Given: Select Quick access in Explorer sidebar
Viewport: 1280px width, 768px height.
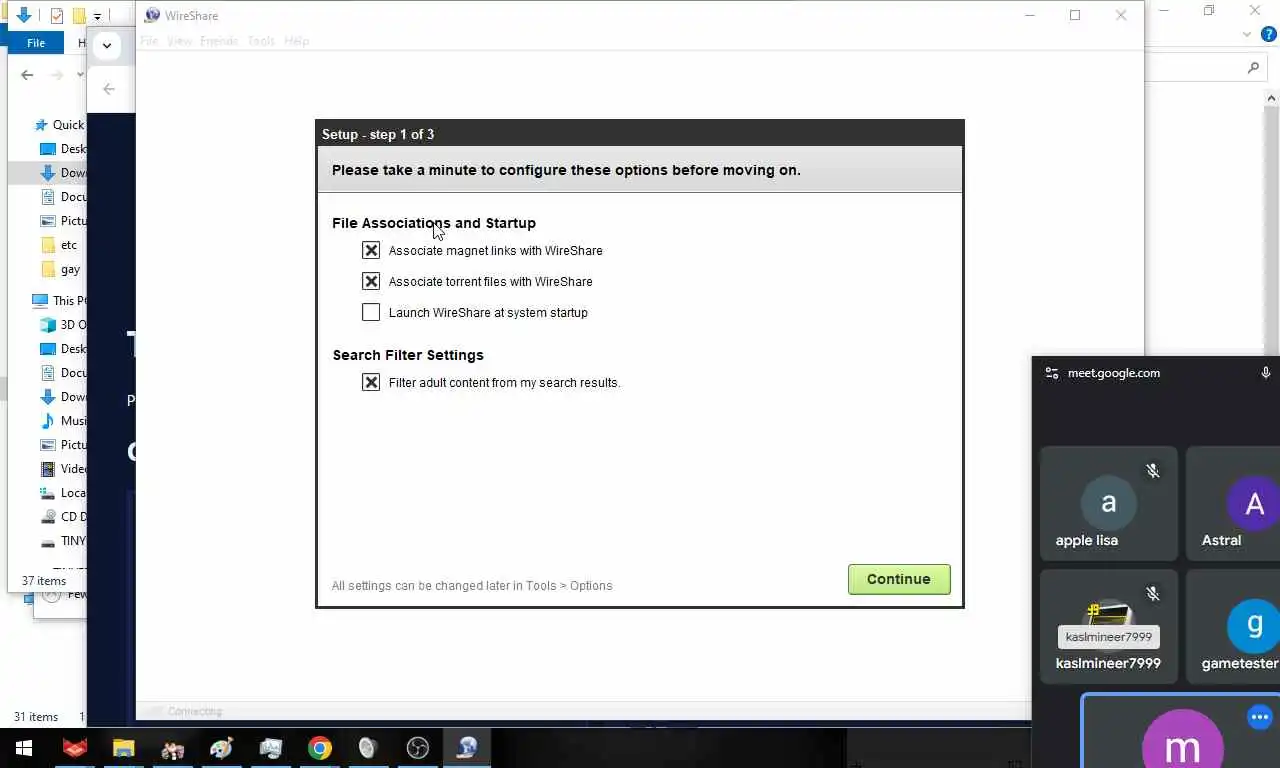Looking at the screenshot, I should coord(60,125).
